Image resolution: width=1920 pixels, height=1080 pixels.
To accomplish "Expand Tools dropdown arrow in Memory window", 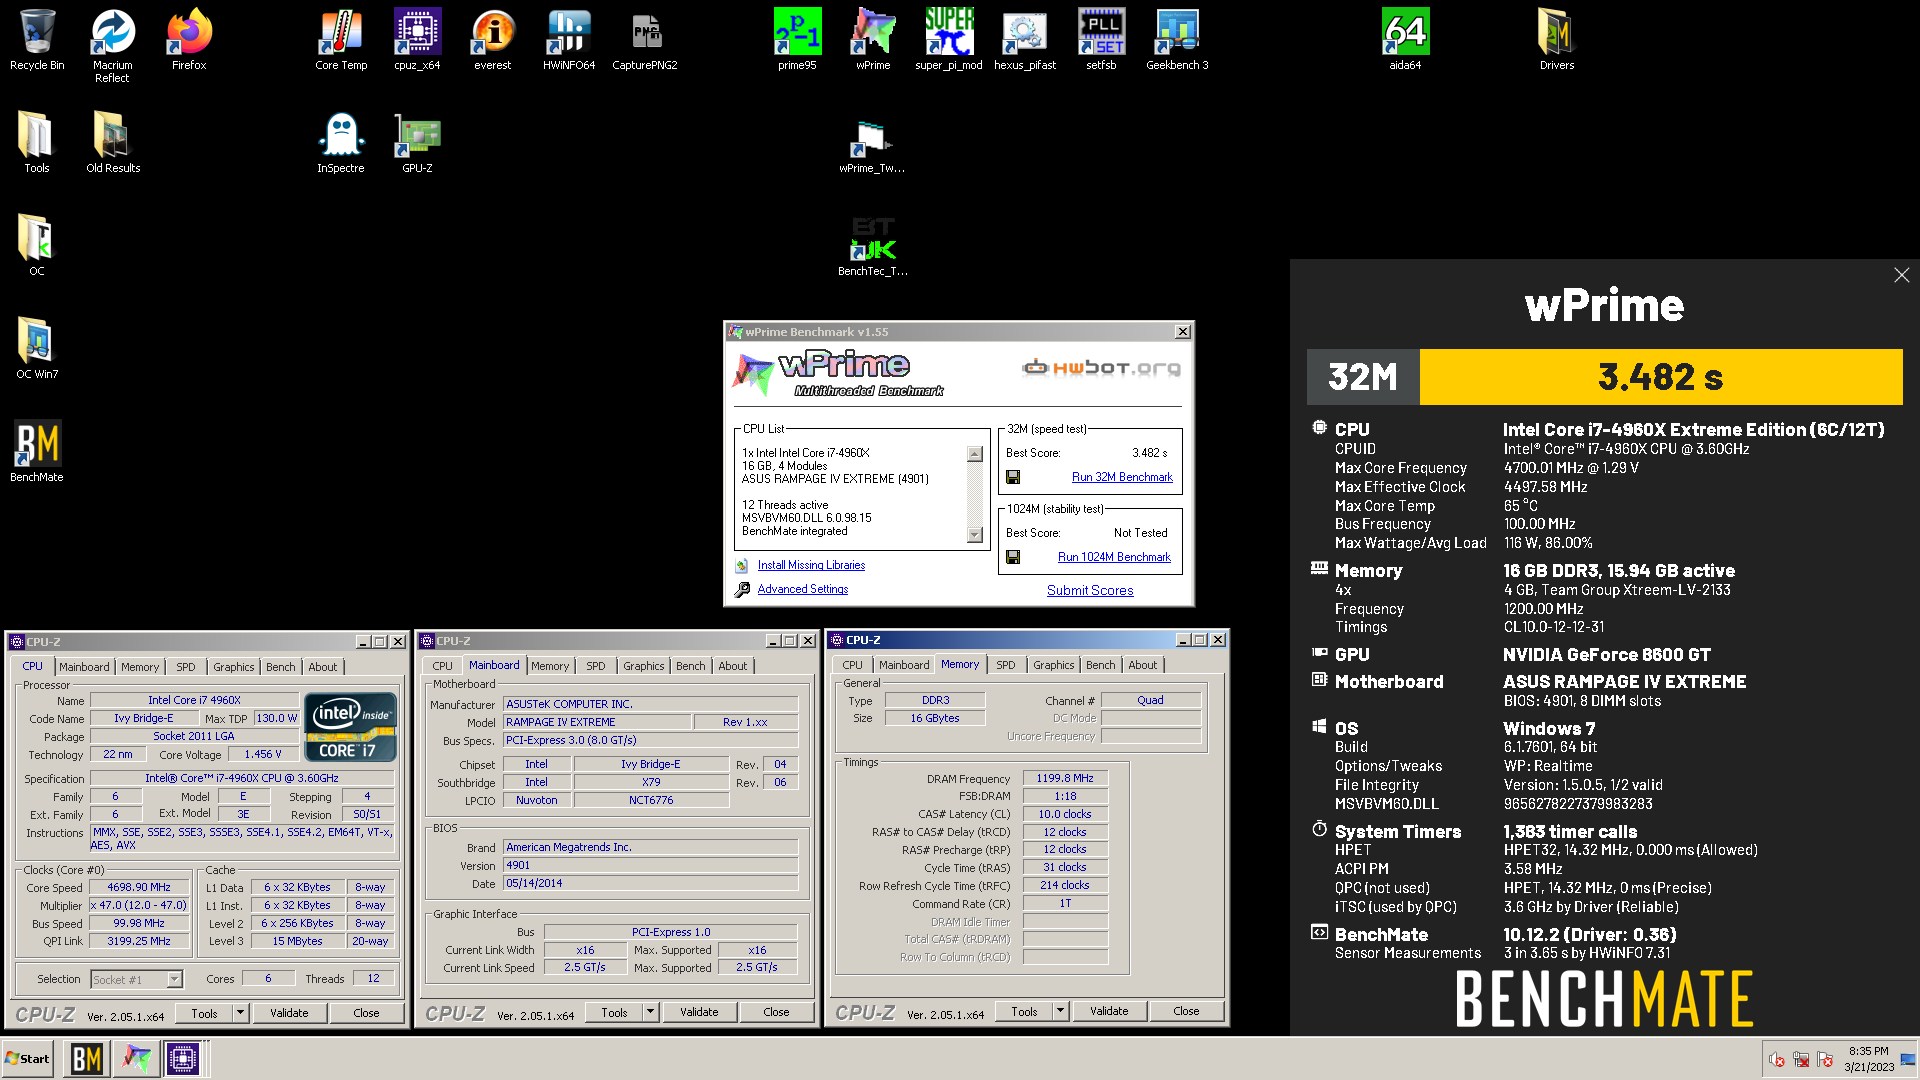I will [x=1060, y=1011].
